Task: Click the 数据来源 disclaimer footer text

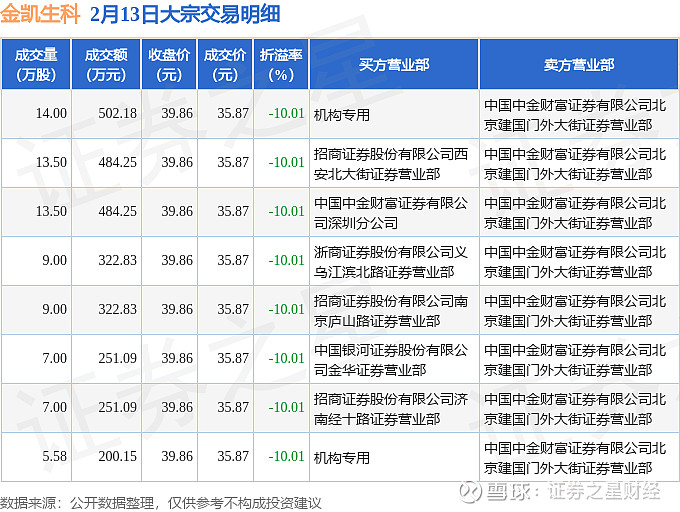Action: [x=161, y=503]
